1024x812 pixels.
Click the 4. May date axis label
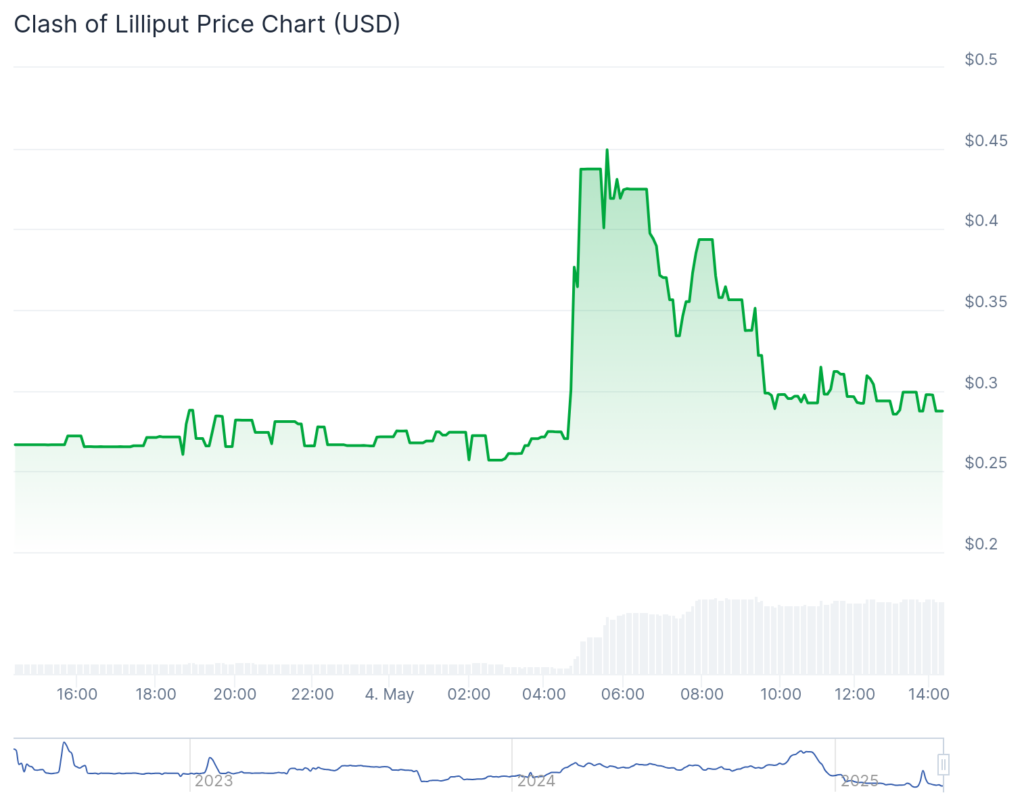point(389,694)
